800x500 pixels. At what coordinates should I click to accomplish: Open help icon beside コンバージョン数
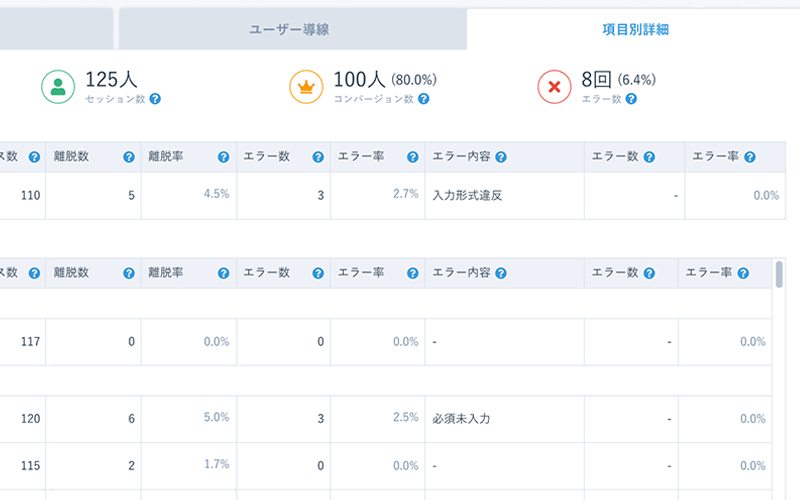(424, 99)
